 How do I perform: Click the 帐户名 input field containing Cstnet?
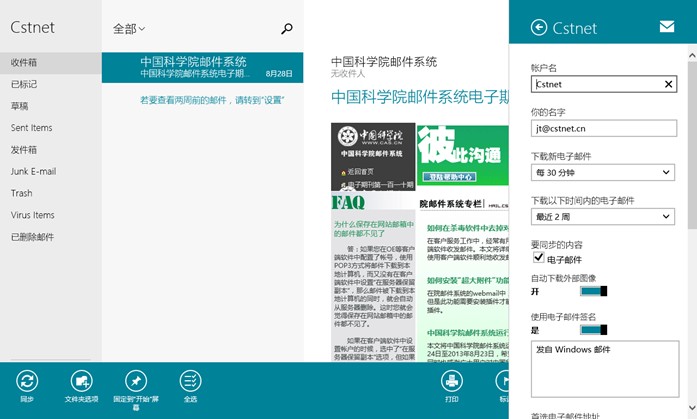point(604,84)
